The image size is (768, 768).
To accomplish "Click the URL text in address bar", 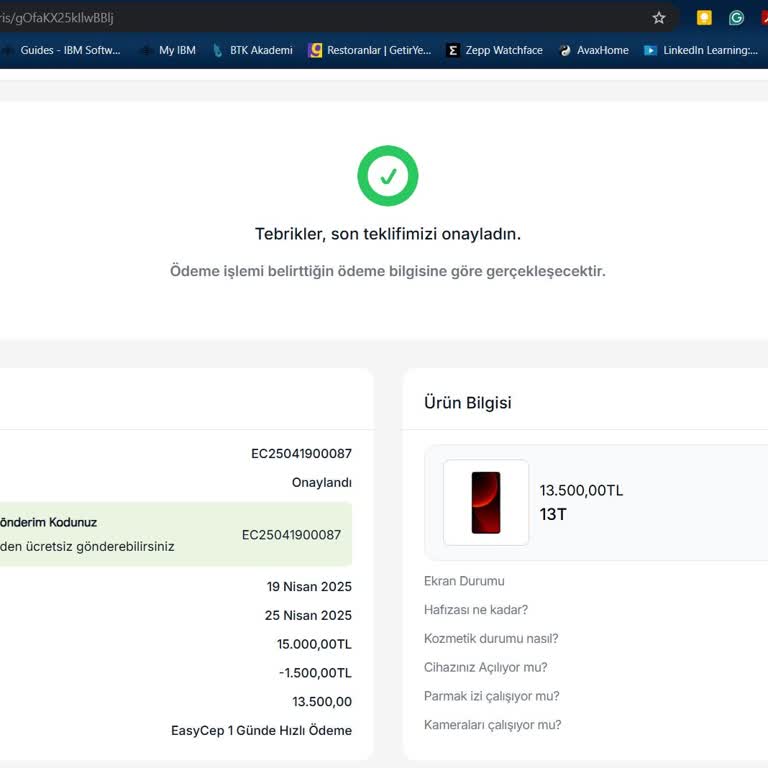I will pyautogui.click(x=57, y=18).
